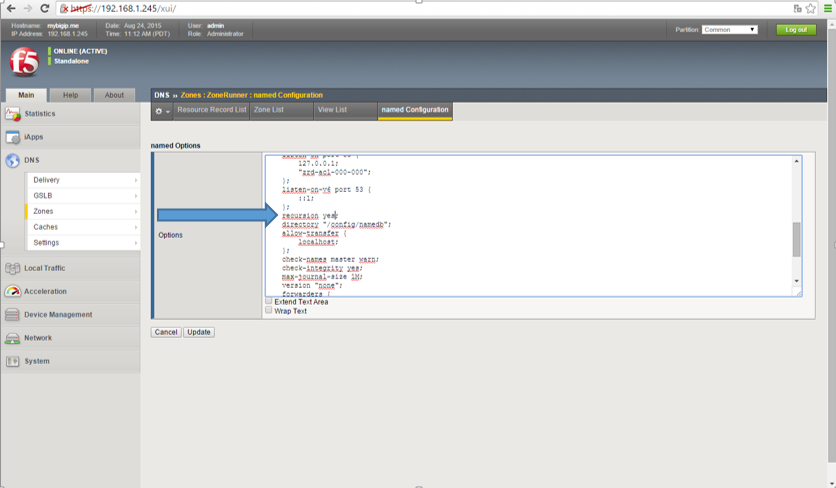Click the DNS globe icon
Screen dimensions: 836x488
[x=13, y=160]
